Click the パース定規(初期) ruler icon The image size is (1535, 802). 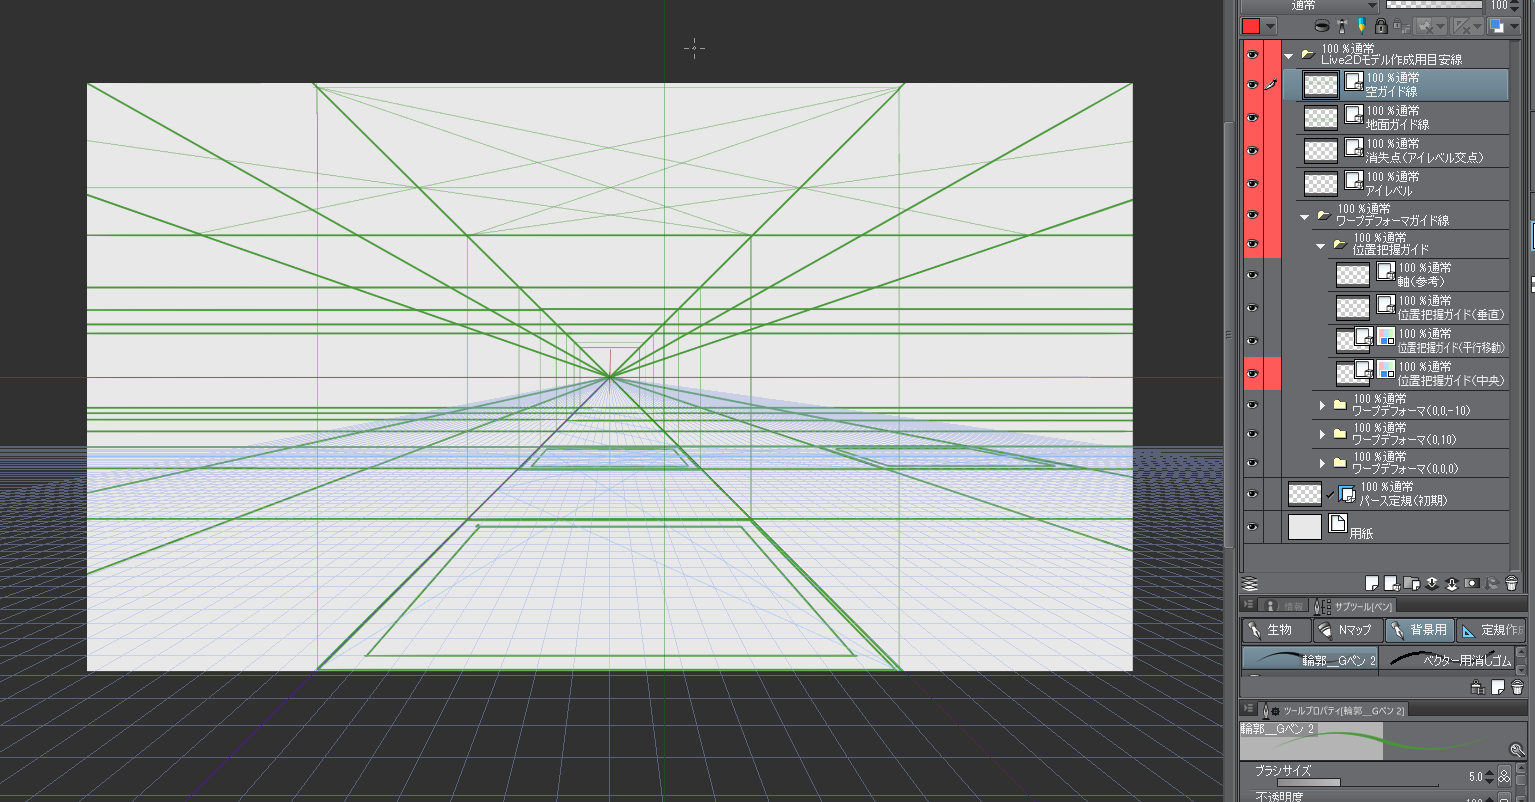[1347, 493]
